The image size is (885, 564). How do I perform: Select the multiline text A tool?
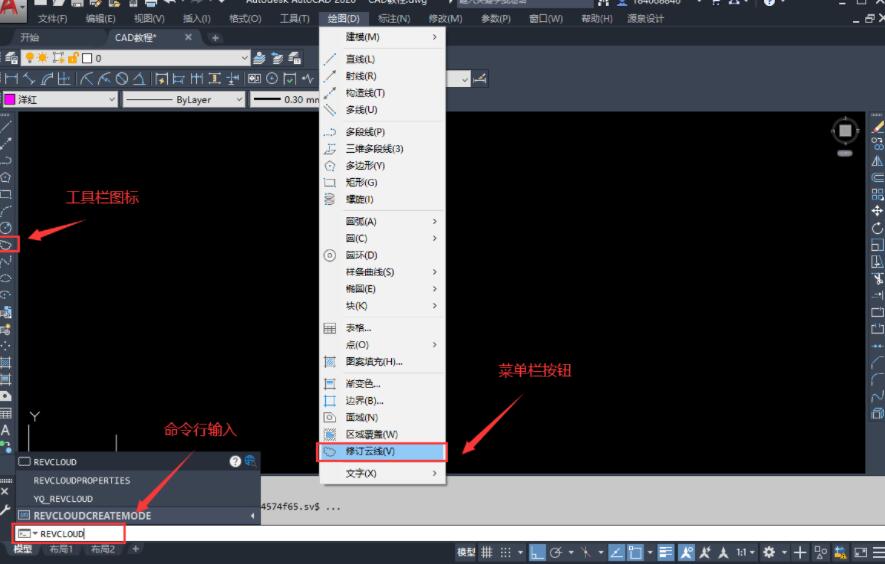click(x=6, y=430)
